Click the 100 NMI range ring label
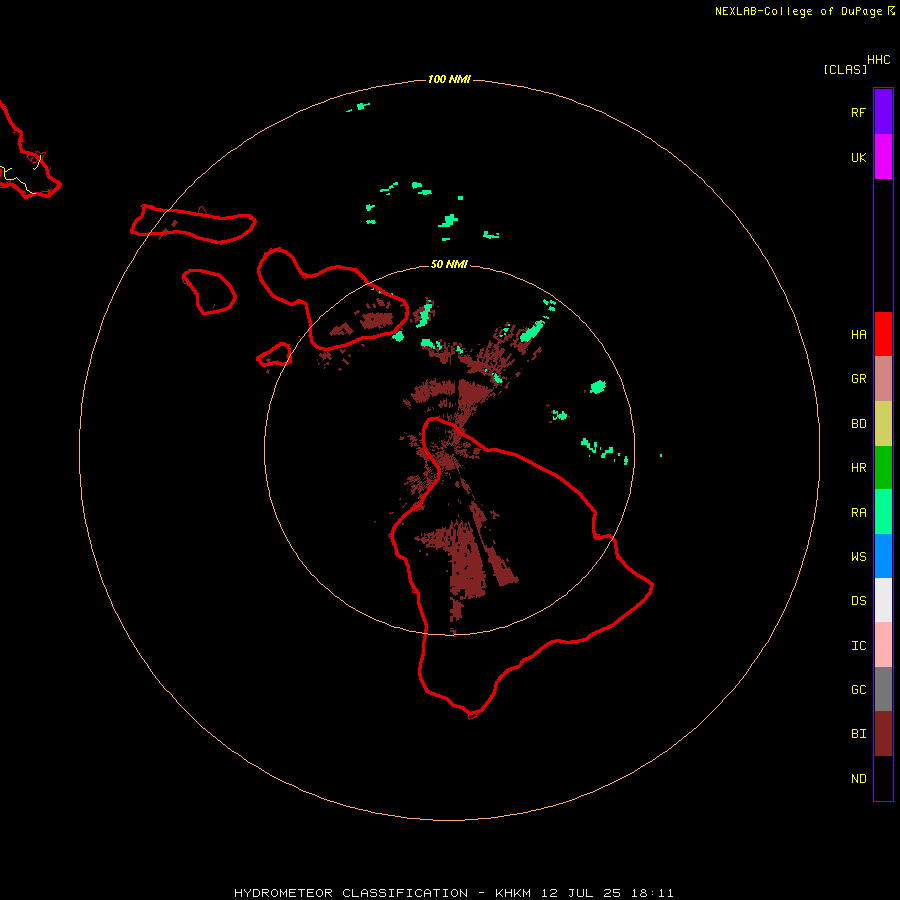This screenshot has width=900, height=900. coord(449,79)
